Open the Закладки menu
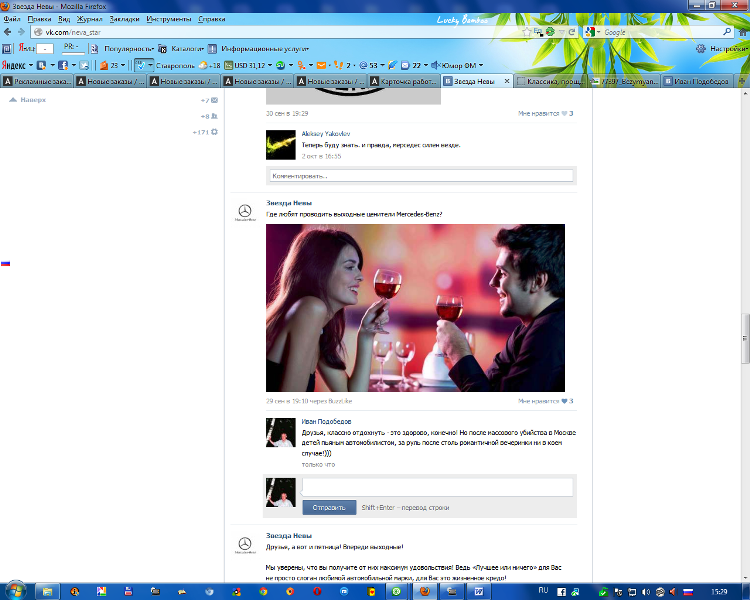 pos(124,19)
